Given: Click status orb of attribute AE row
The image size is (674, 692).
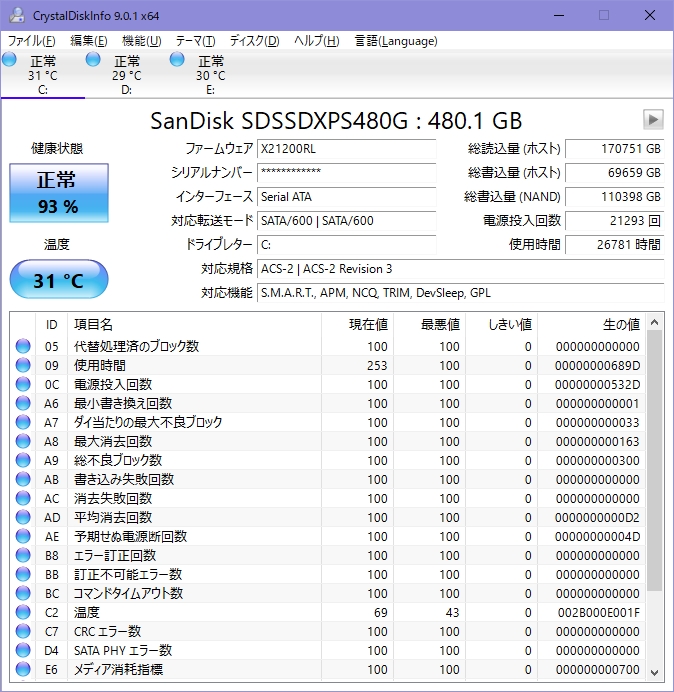Looking at the screenshot, I should (23, 536).
